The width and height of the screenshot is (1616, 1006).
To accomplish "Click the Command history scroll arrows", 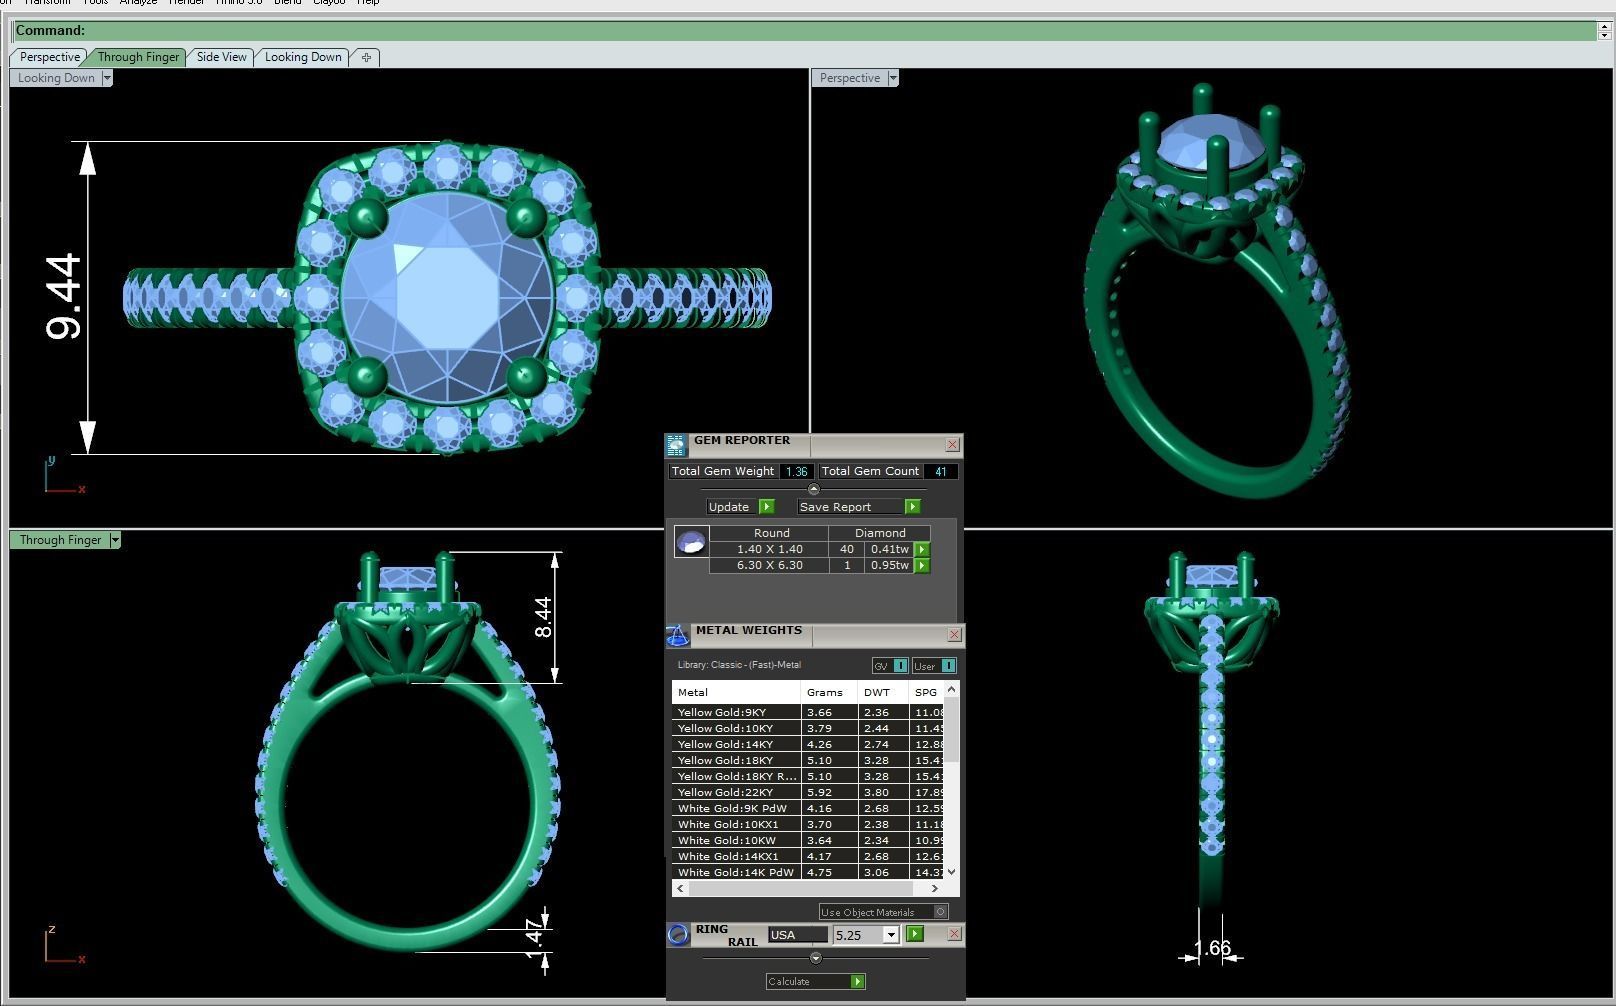I will pos(1605,31).
